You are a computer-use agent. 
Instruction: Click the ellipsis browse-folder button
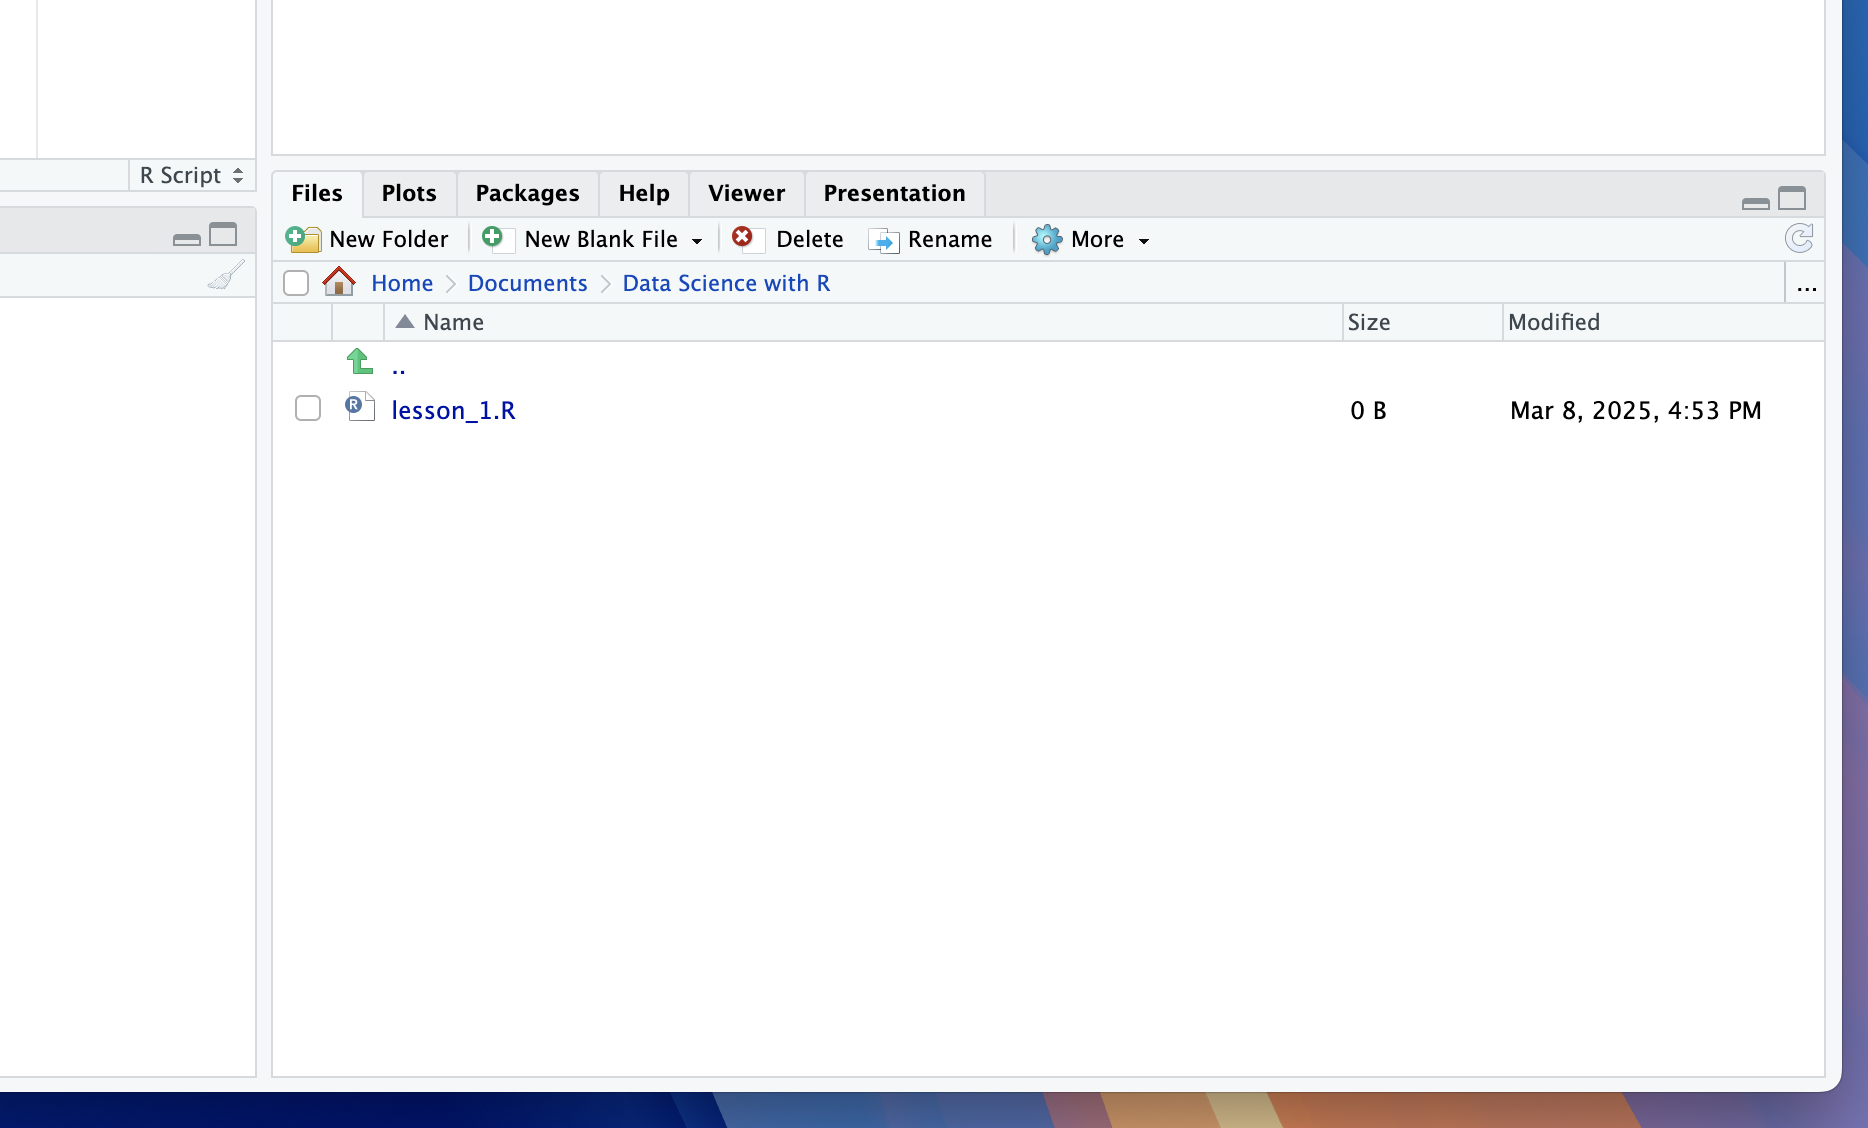tap(1806, 287)
